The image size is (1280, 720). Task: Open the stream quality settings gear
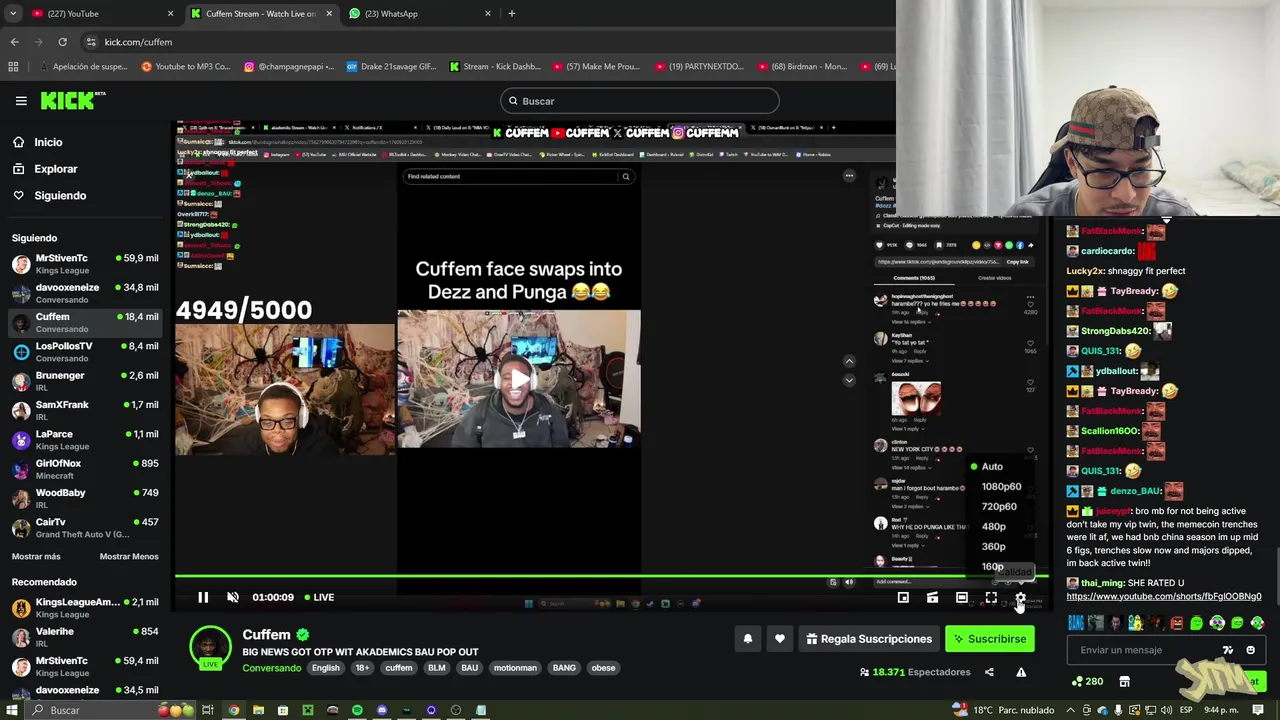click(1020, 598)
